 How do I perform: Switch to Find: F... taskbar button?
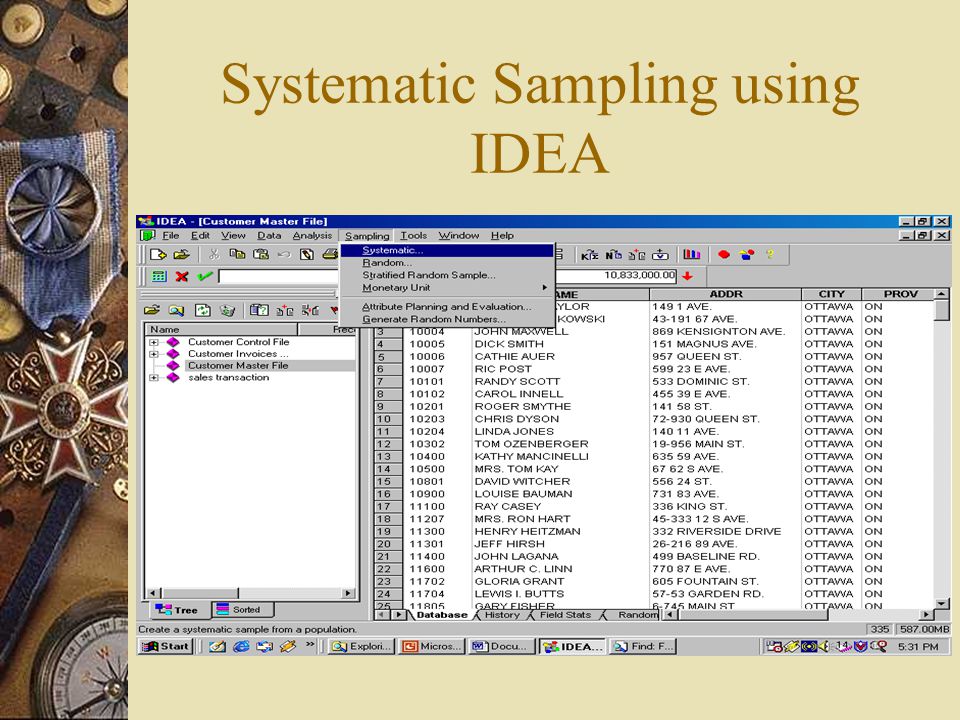coord(643,647)
